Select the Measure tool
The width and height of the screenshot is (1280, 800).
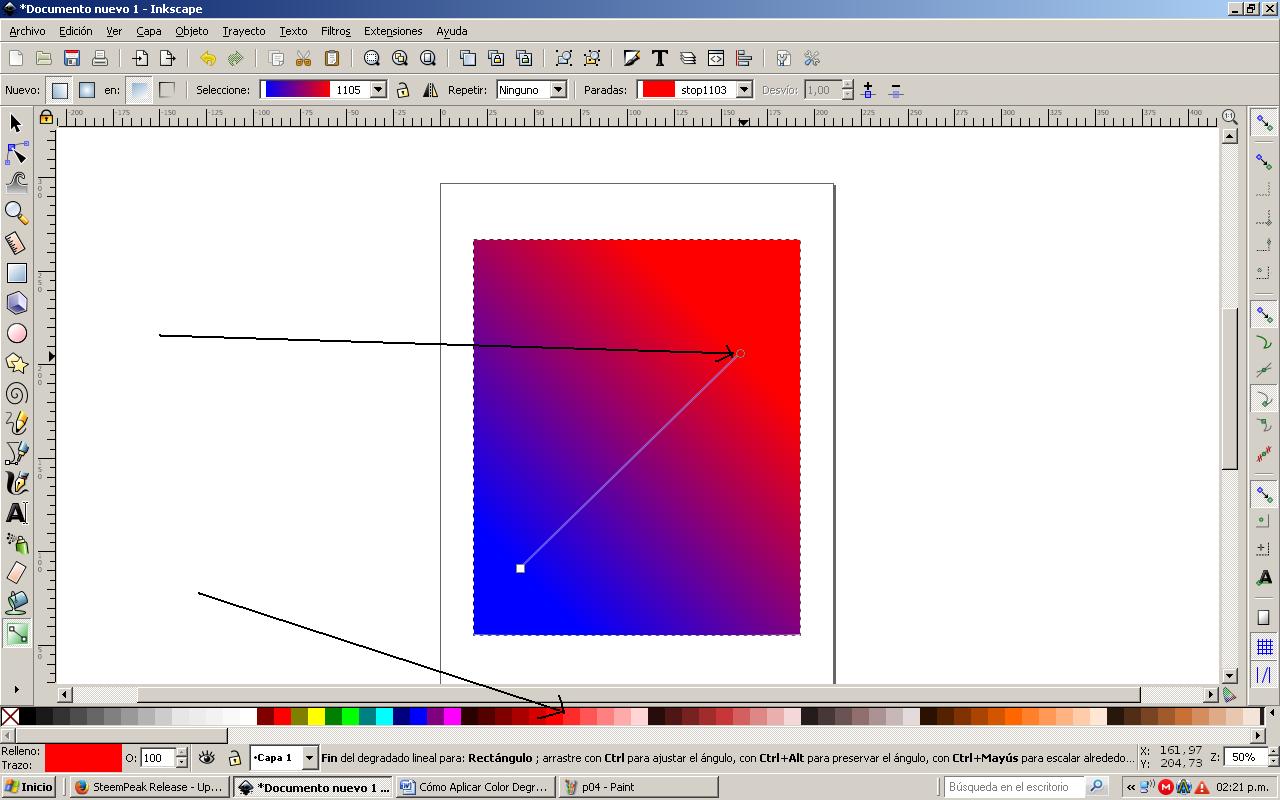(x=16, y=243)
